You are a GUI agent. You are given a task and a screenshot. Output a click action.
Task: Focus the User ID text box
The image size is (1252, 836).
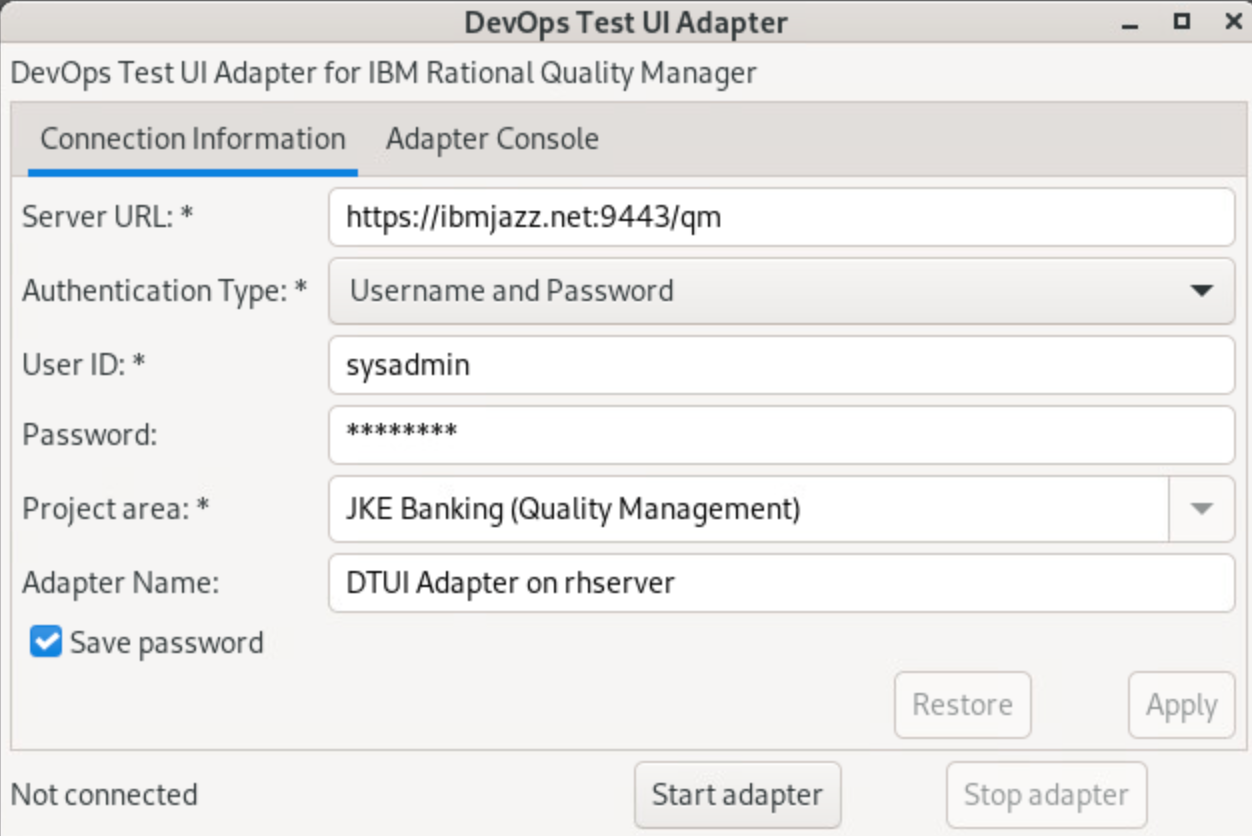tap(781, 366)
